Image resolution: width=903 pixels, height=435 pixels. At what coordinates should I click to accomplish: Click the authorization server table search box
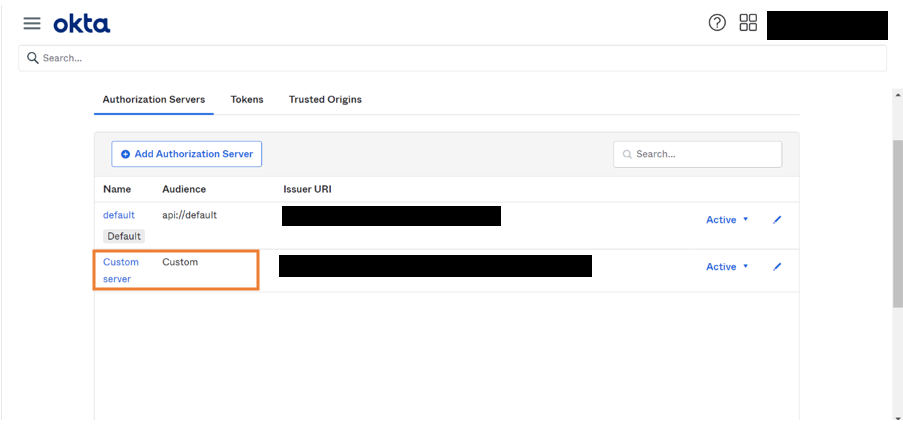(x=698, y=154)
